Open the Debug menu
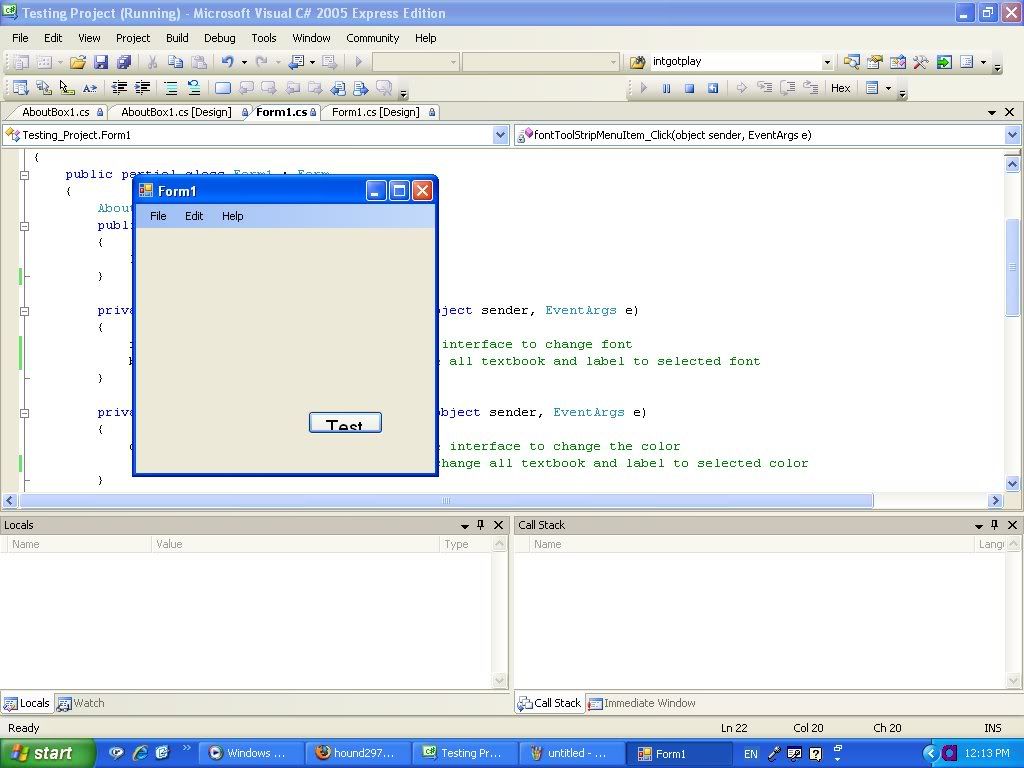 (x=219, y=38)
